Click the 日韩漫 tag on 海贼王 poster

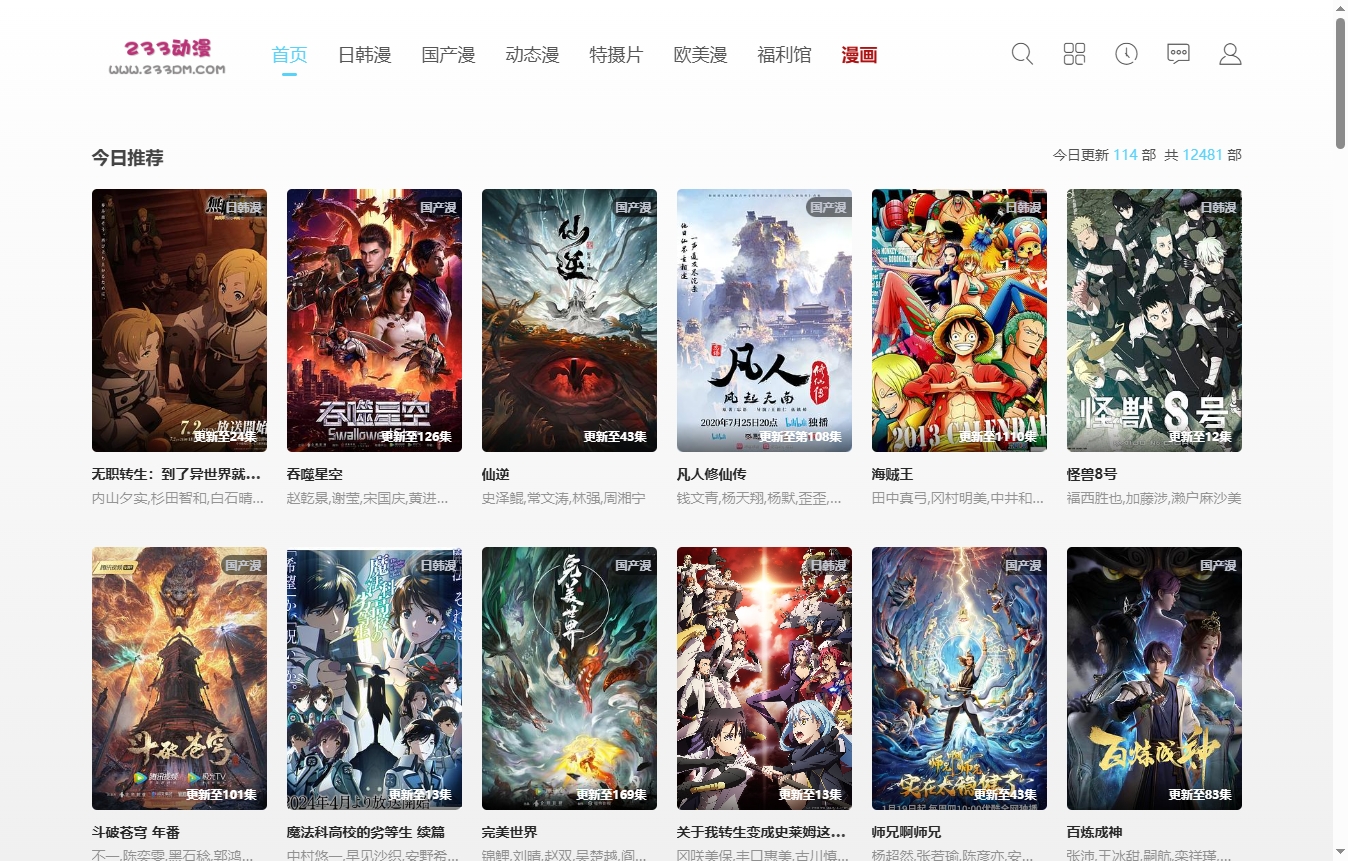tap(1023, 208)
